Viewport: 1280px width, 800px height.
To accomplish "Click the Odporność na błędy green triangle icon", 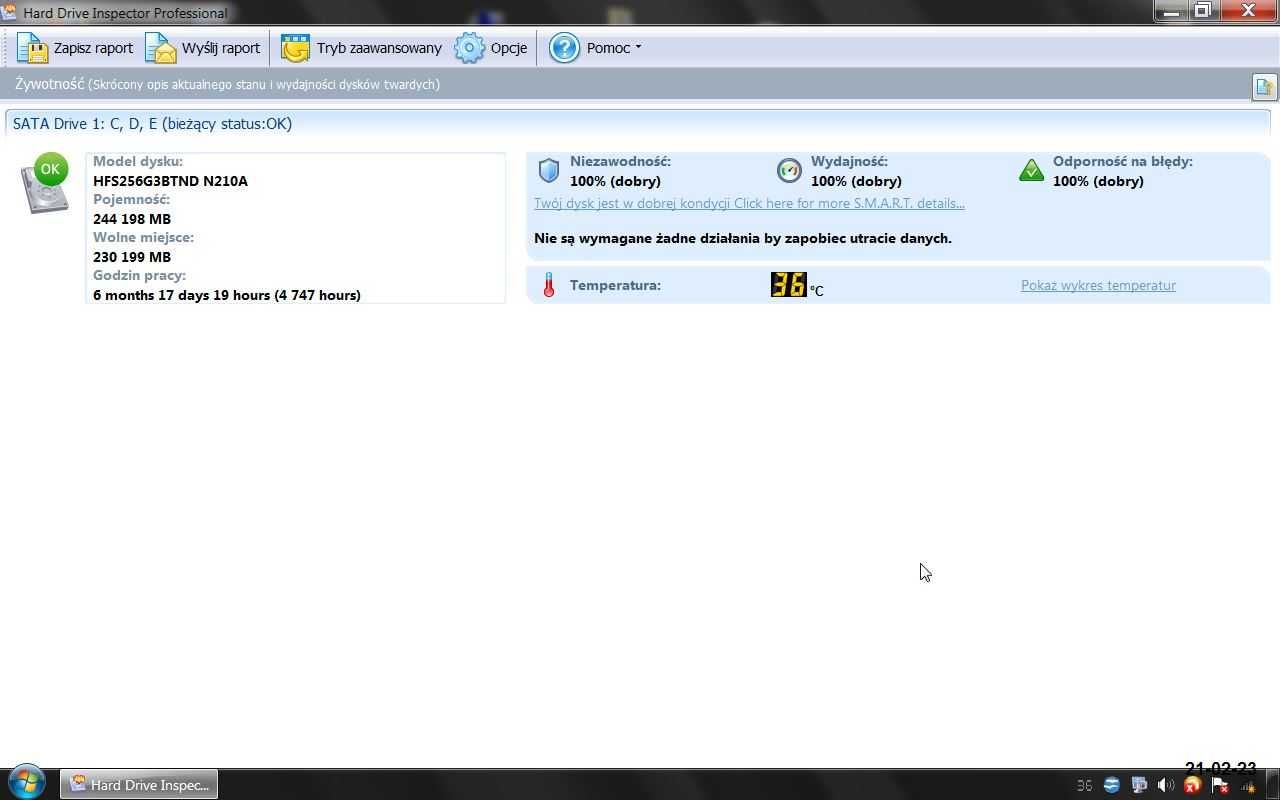I will [x=1031, y=171].
